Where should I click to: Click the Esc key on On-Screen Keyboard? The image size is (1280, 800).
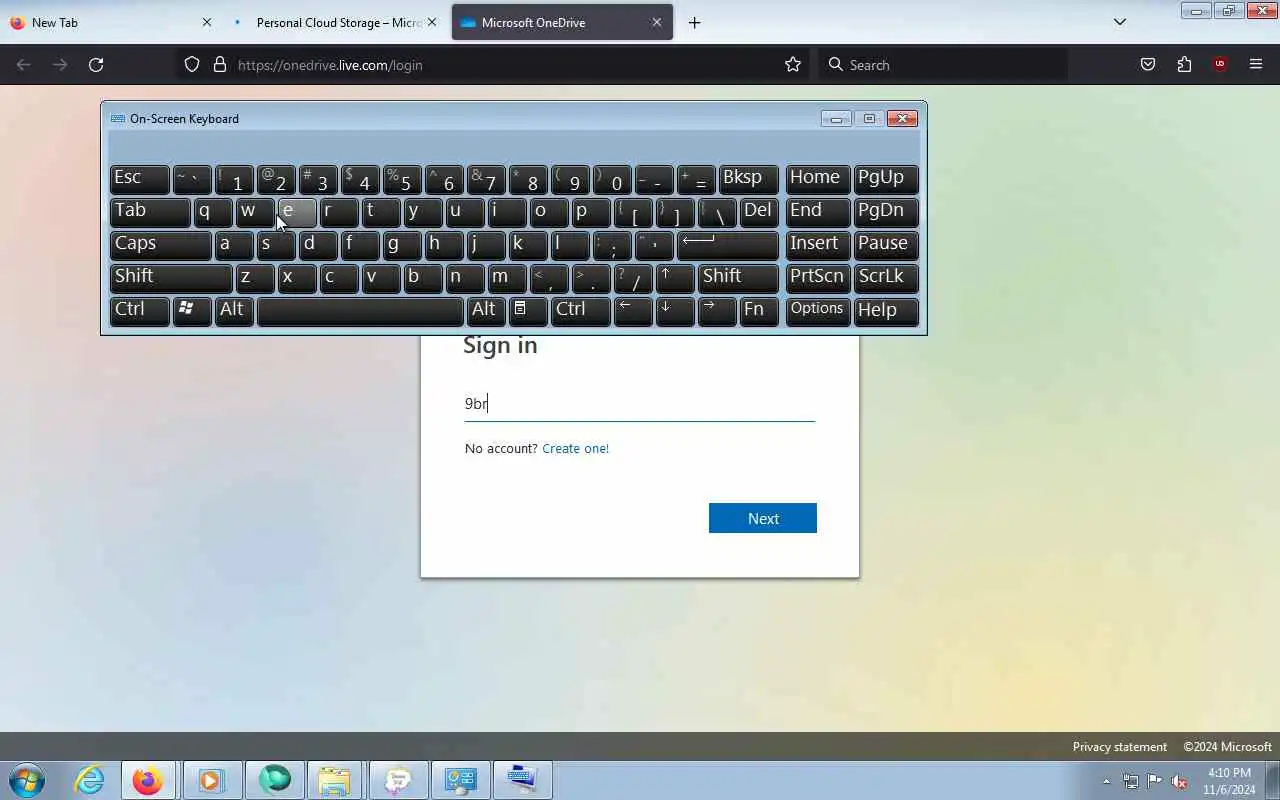coord(139,178)
